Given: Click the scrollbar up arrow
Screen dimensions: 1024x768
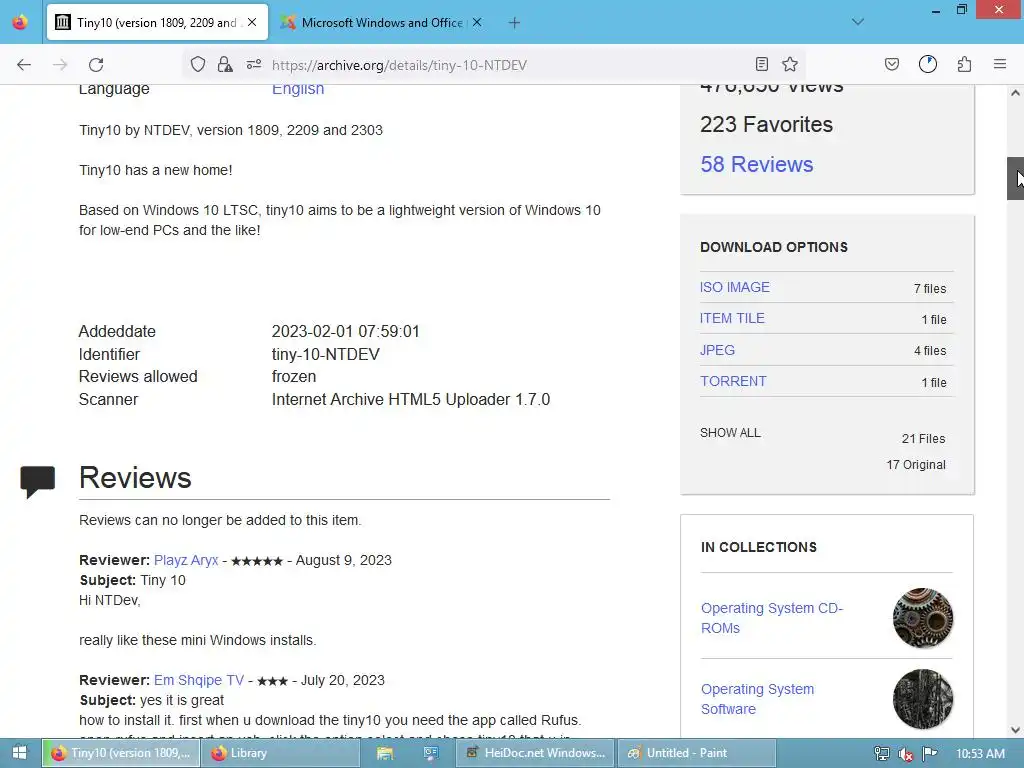Looking at the screenshot, I should (1016, 93).
